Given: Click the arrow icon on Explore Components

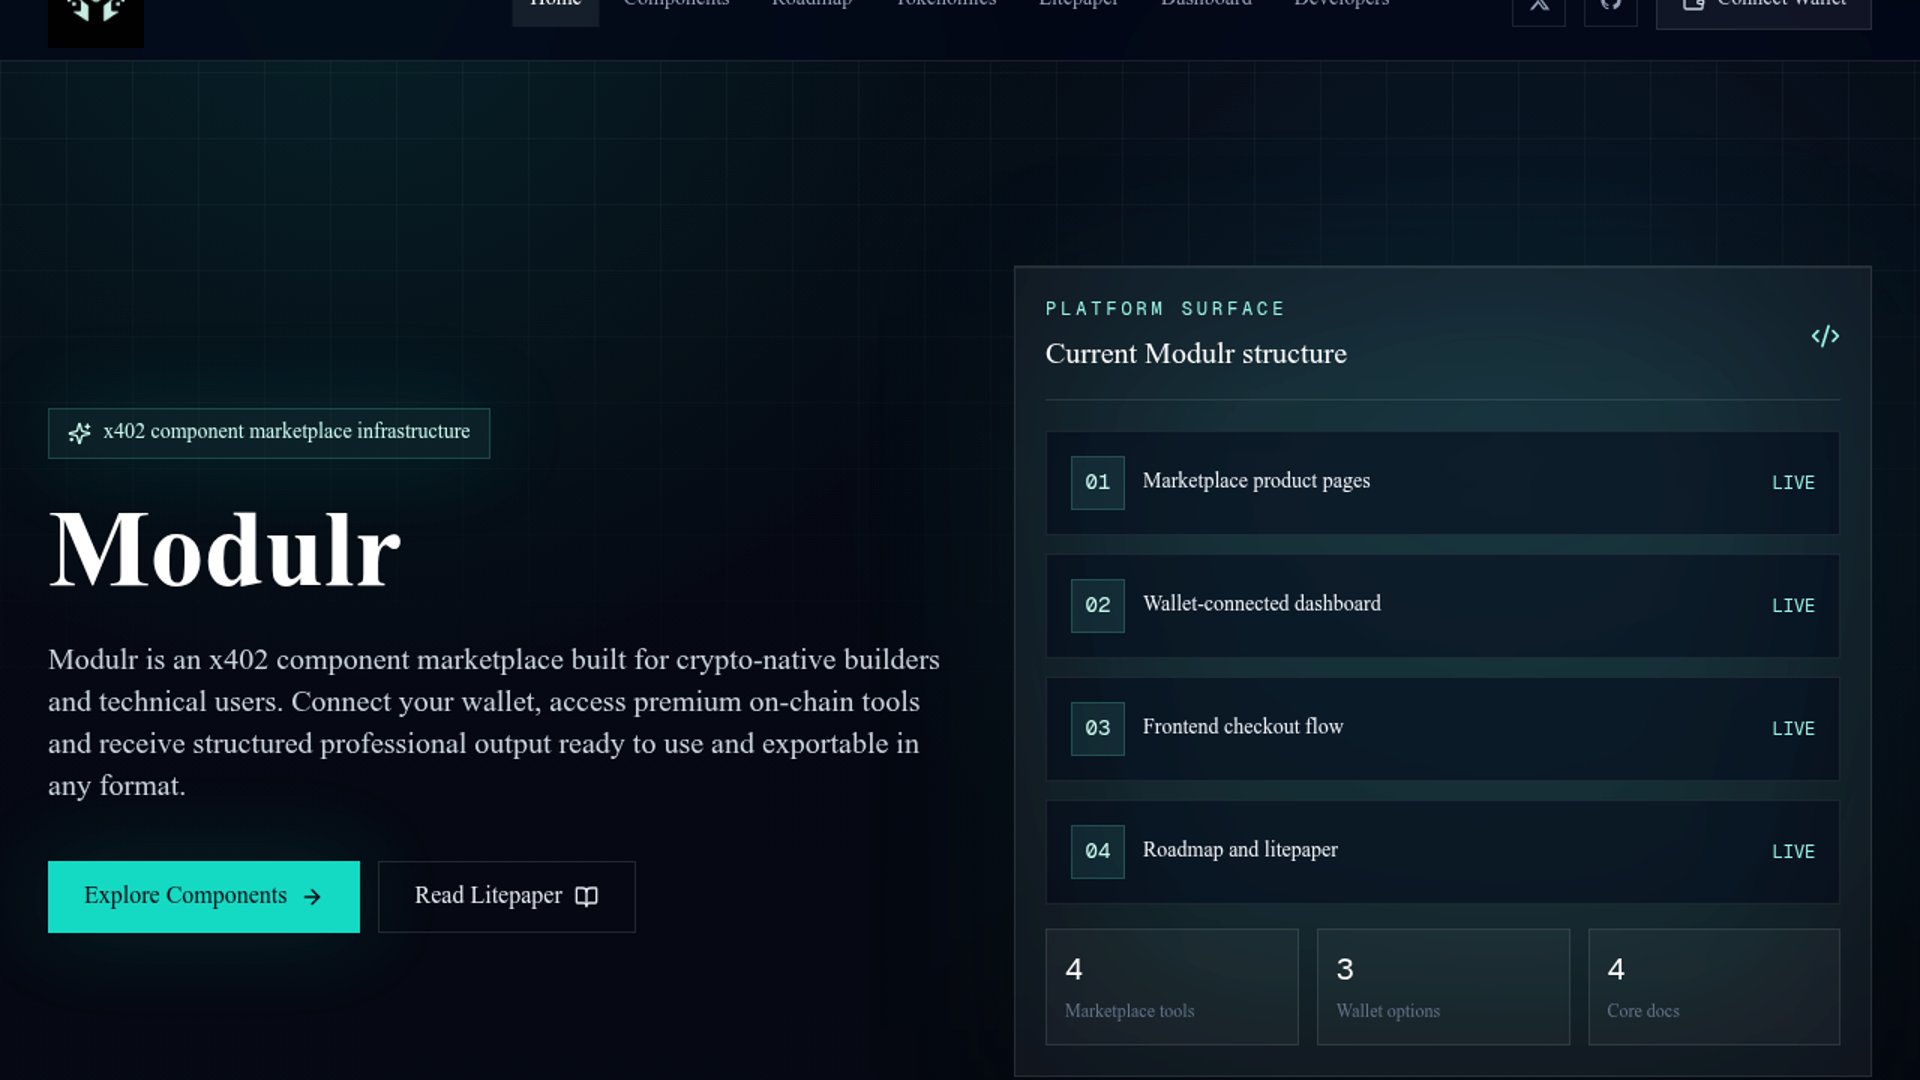Looking at the screenshot, I should pyautogui.click(x=312, y=897).
